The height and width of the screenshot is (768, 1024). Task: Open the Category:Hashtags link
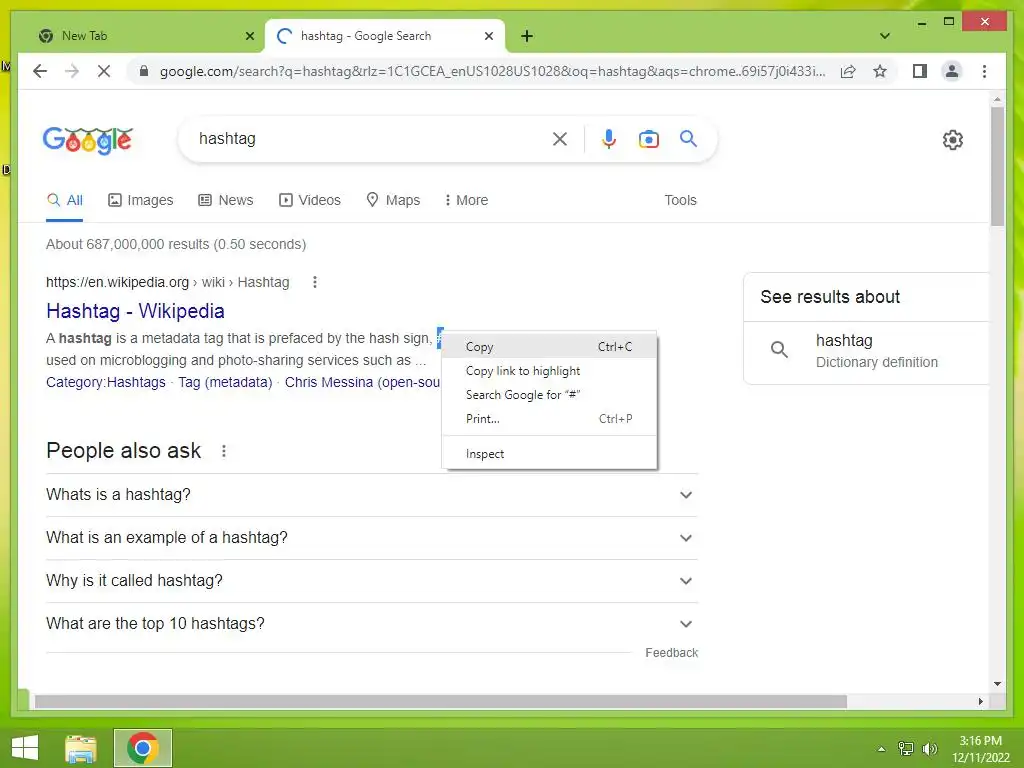coord(106,382)
